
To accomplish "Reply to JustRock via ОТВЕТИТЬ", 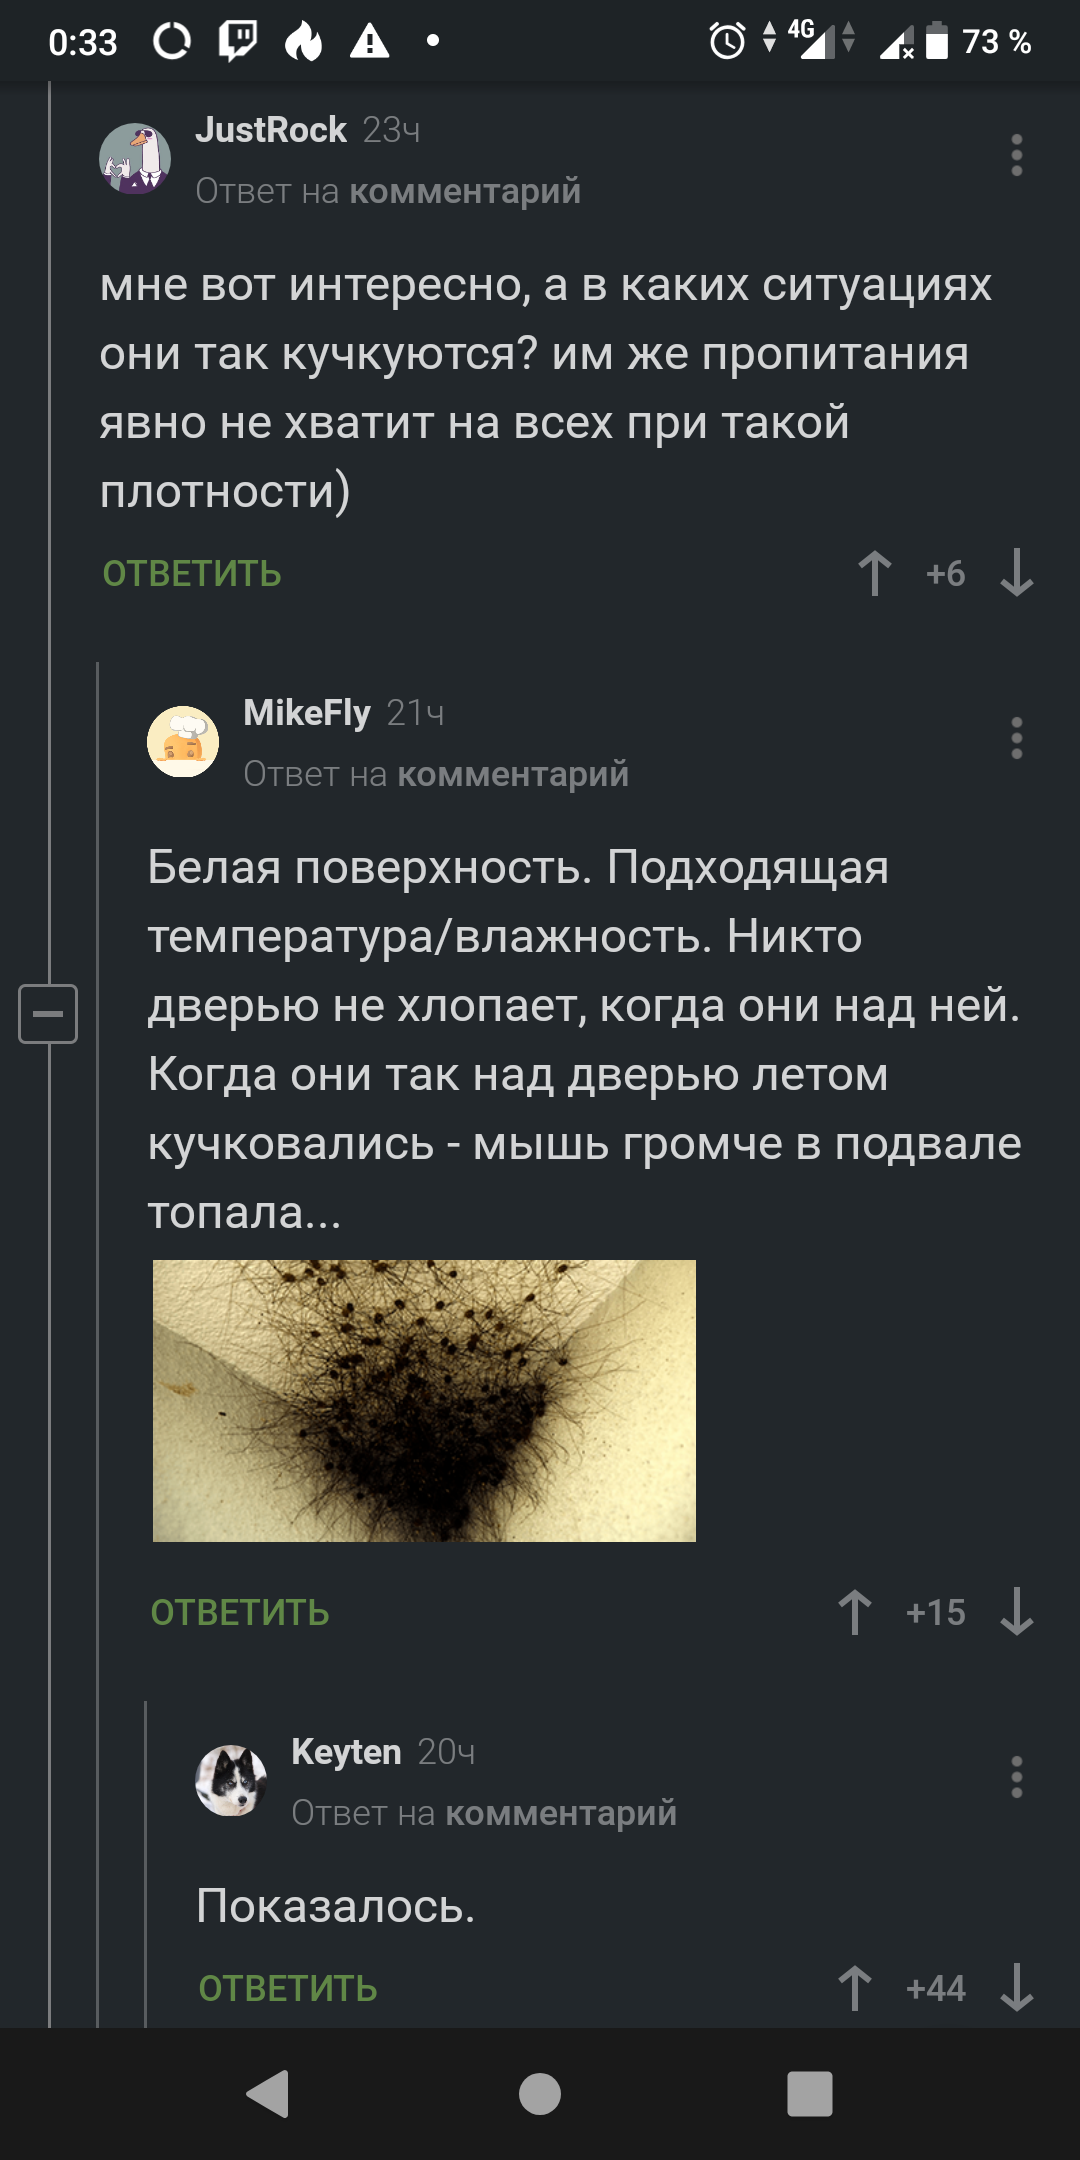I will coord(192,574).
